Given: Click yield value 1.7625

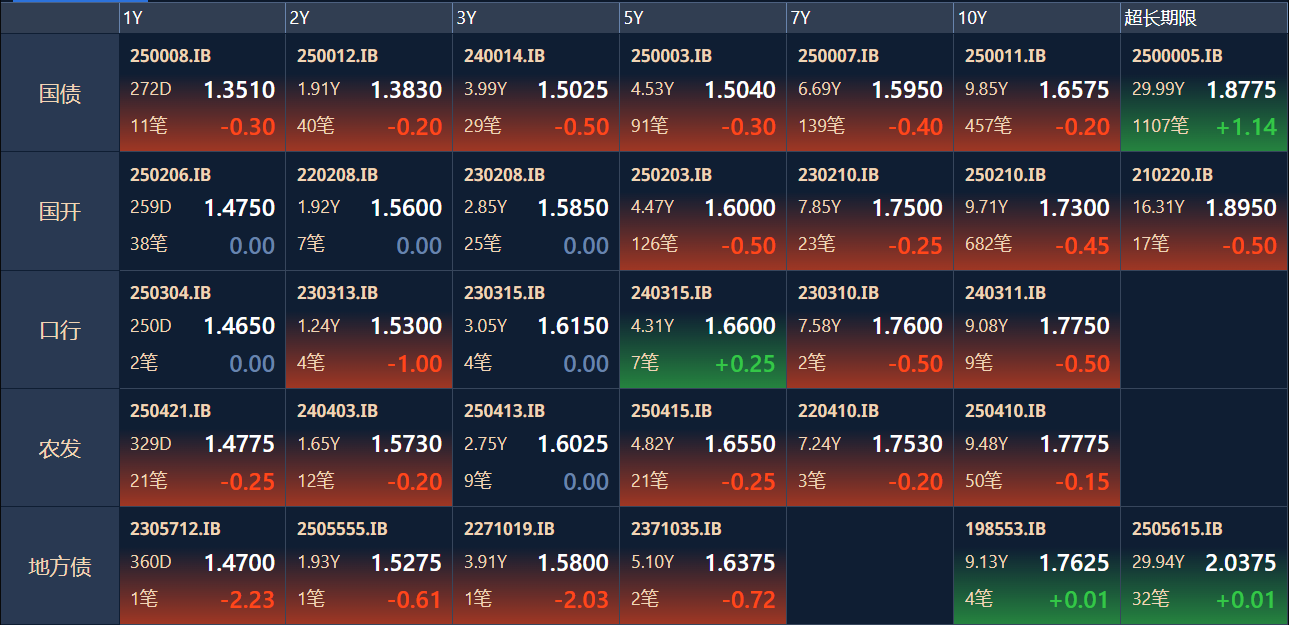Looking at the screenshot, I should coord(1074,563).
